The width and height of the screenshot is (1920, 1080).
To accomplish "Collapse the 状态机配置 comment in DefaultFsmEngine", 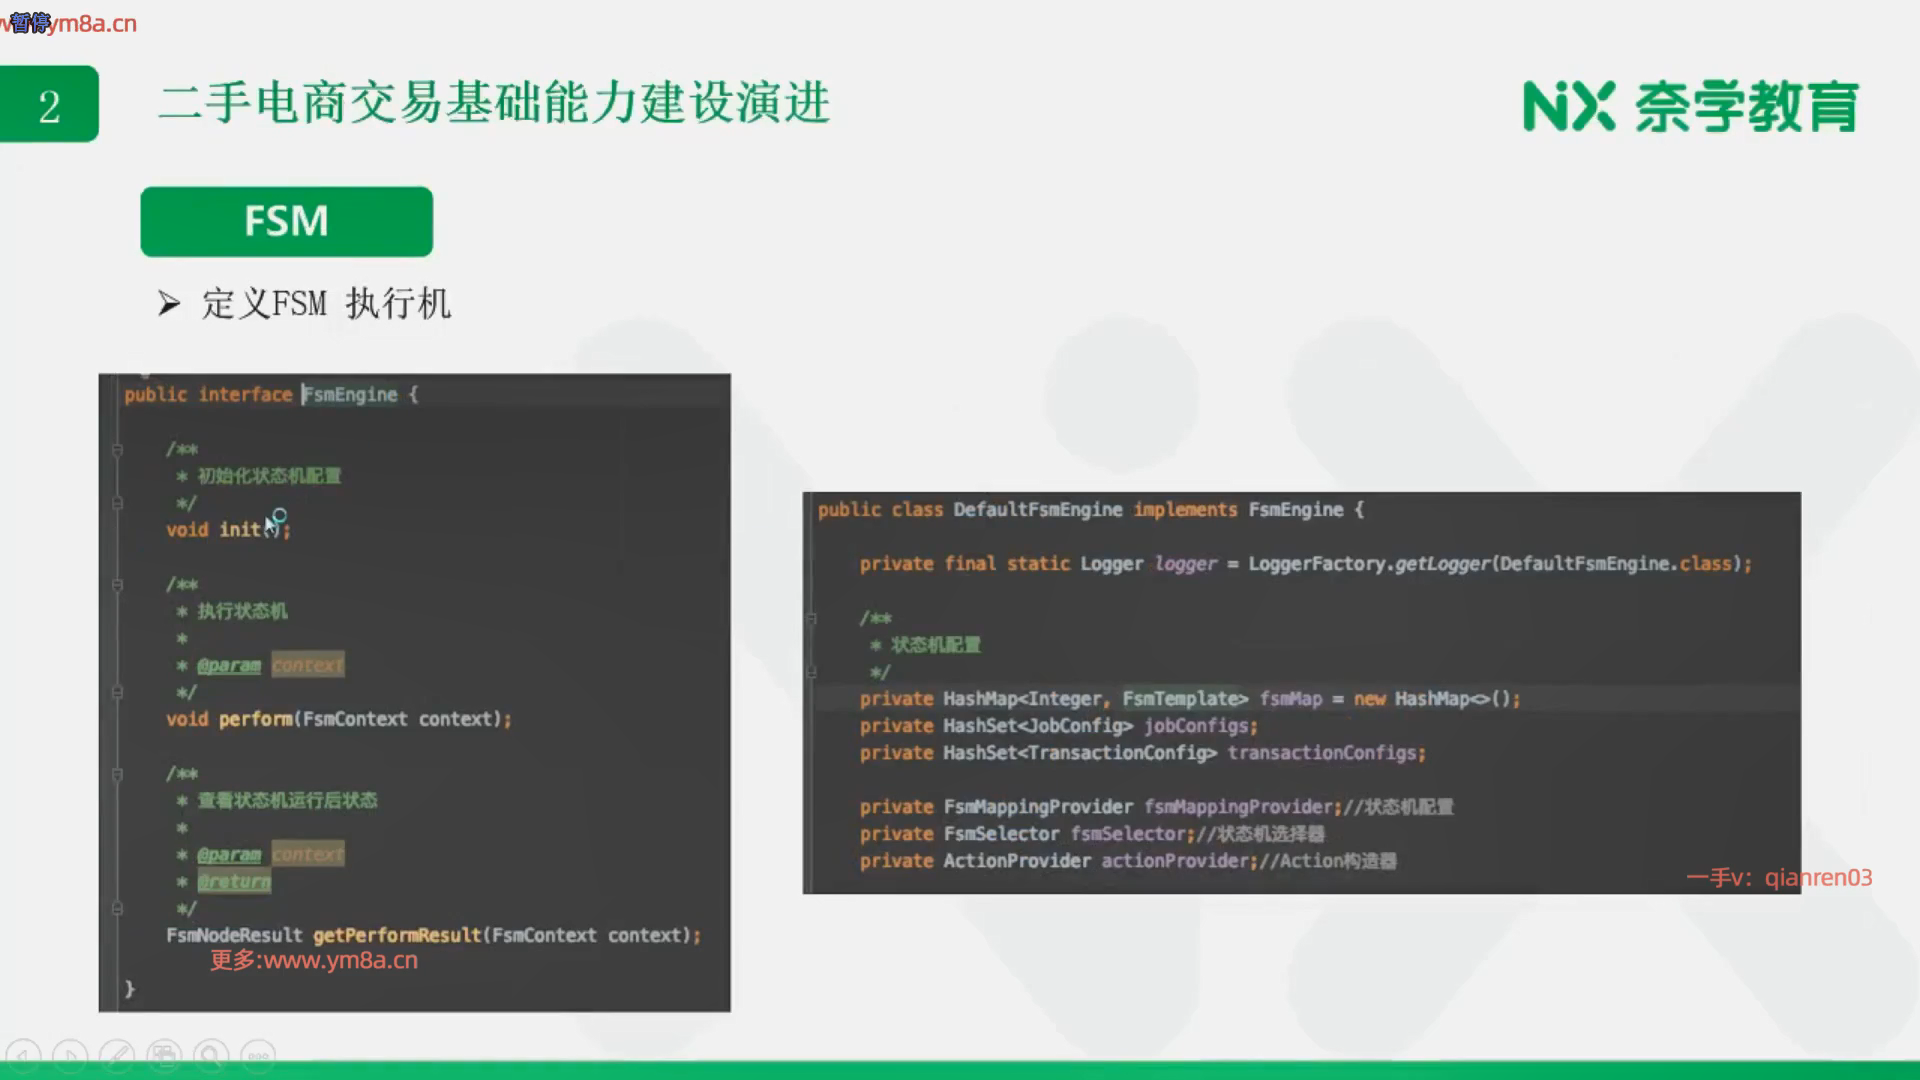I will [811, 619].
